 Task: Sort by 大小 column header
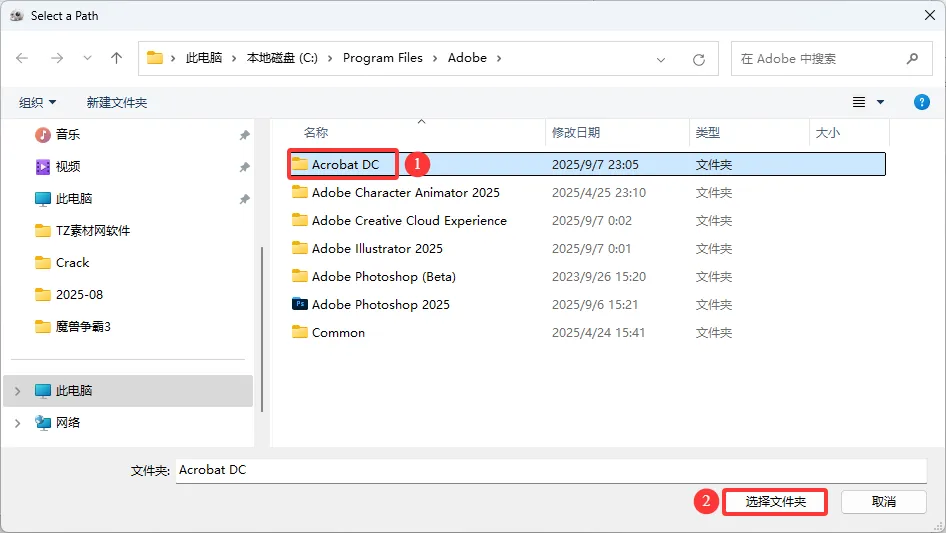(828, 132)
